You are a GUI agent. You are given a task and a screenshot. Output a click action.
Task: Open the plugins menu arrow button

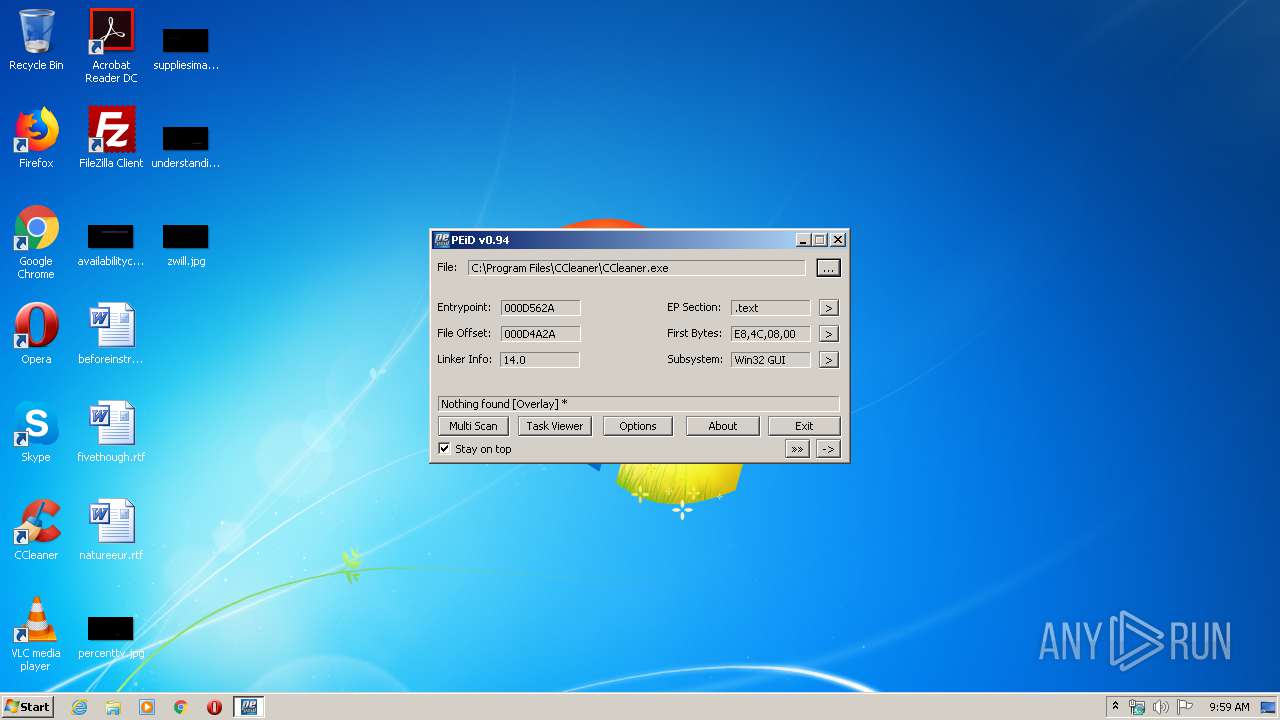[x=828, y=450]
